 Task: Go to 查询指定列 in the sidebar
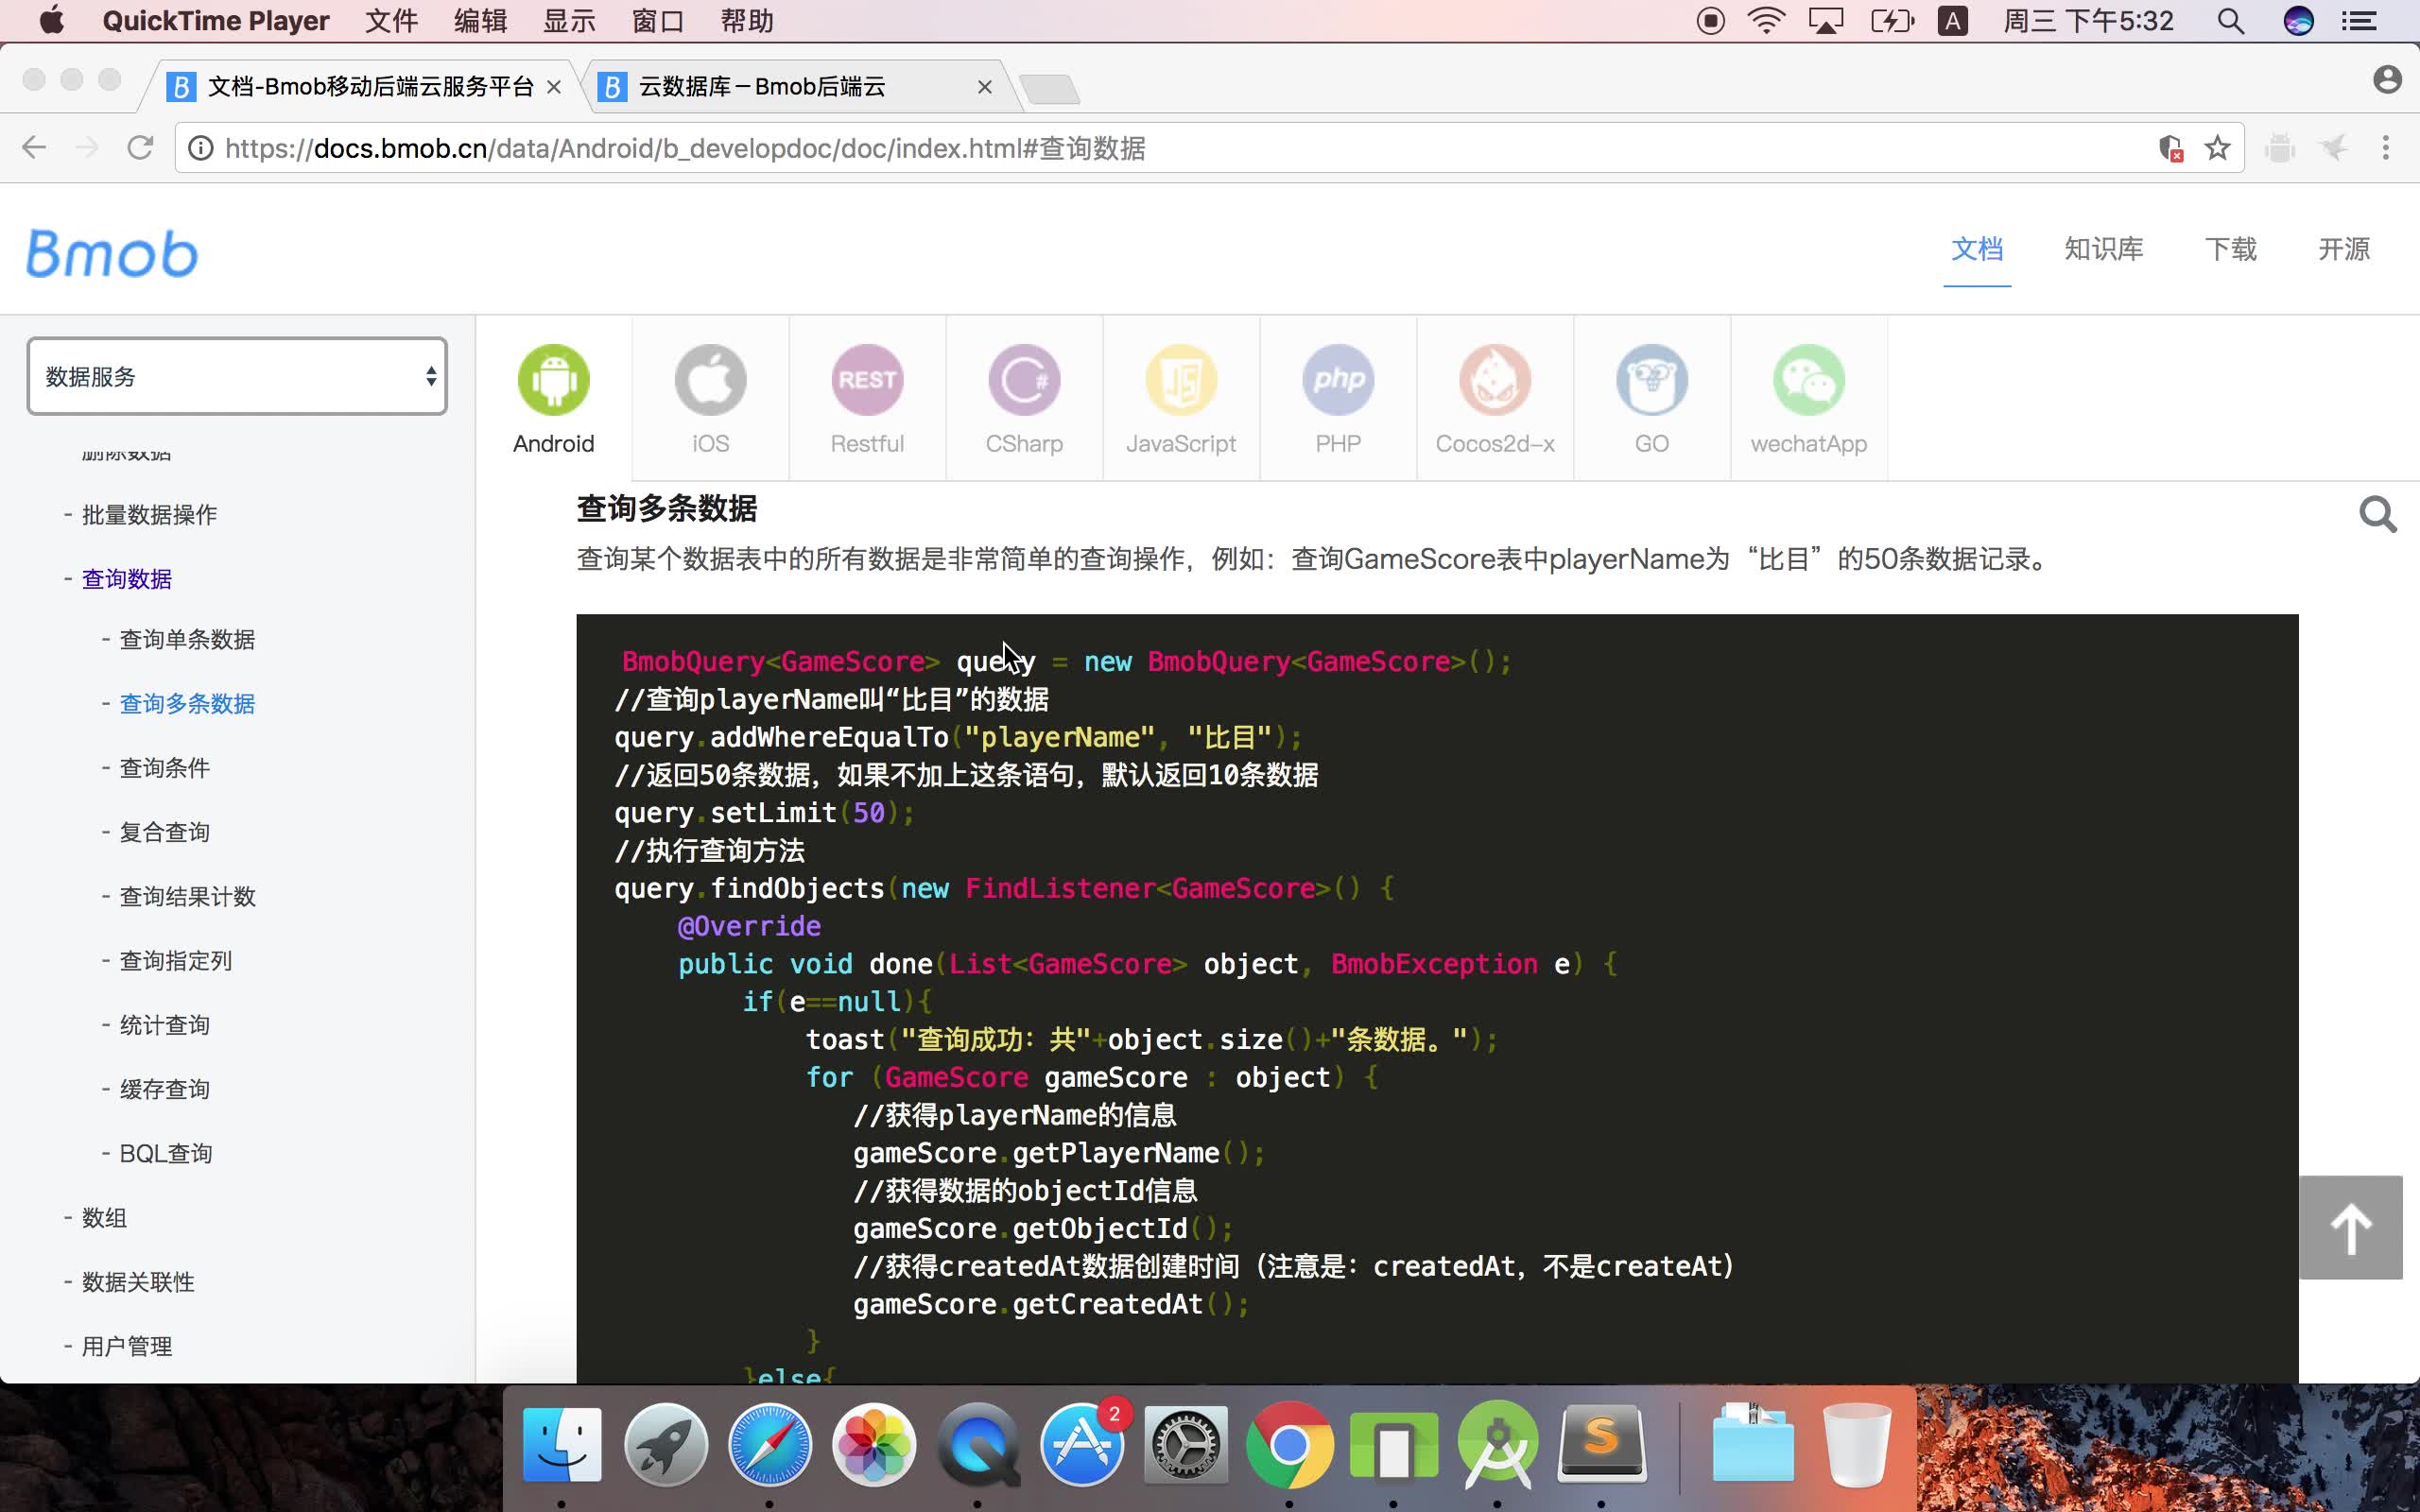tap(176, 961)
